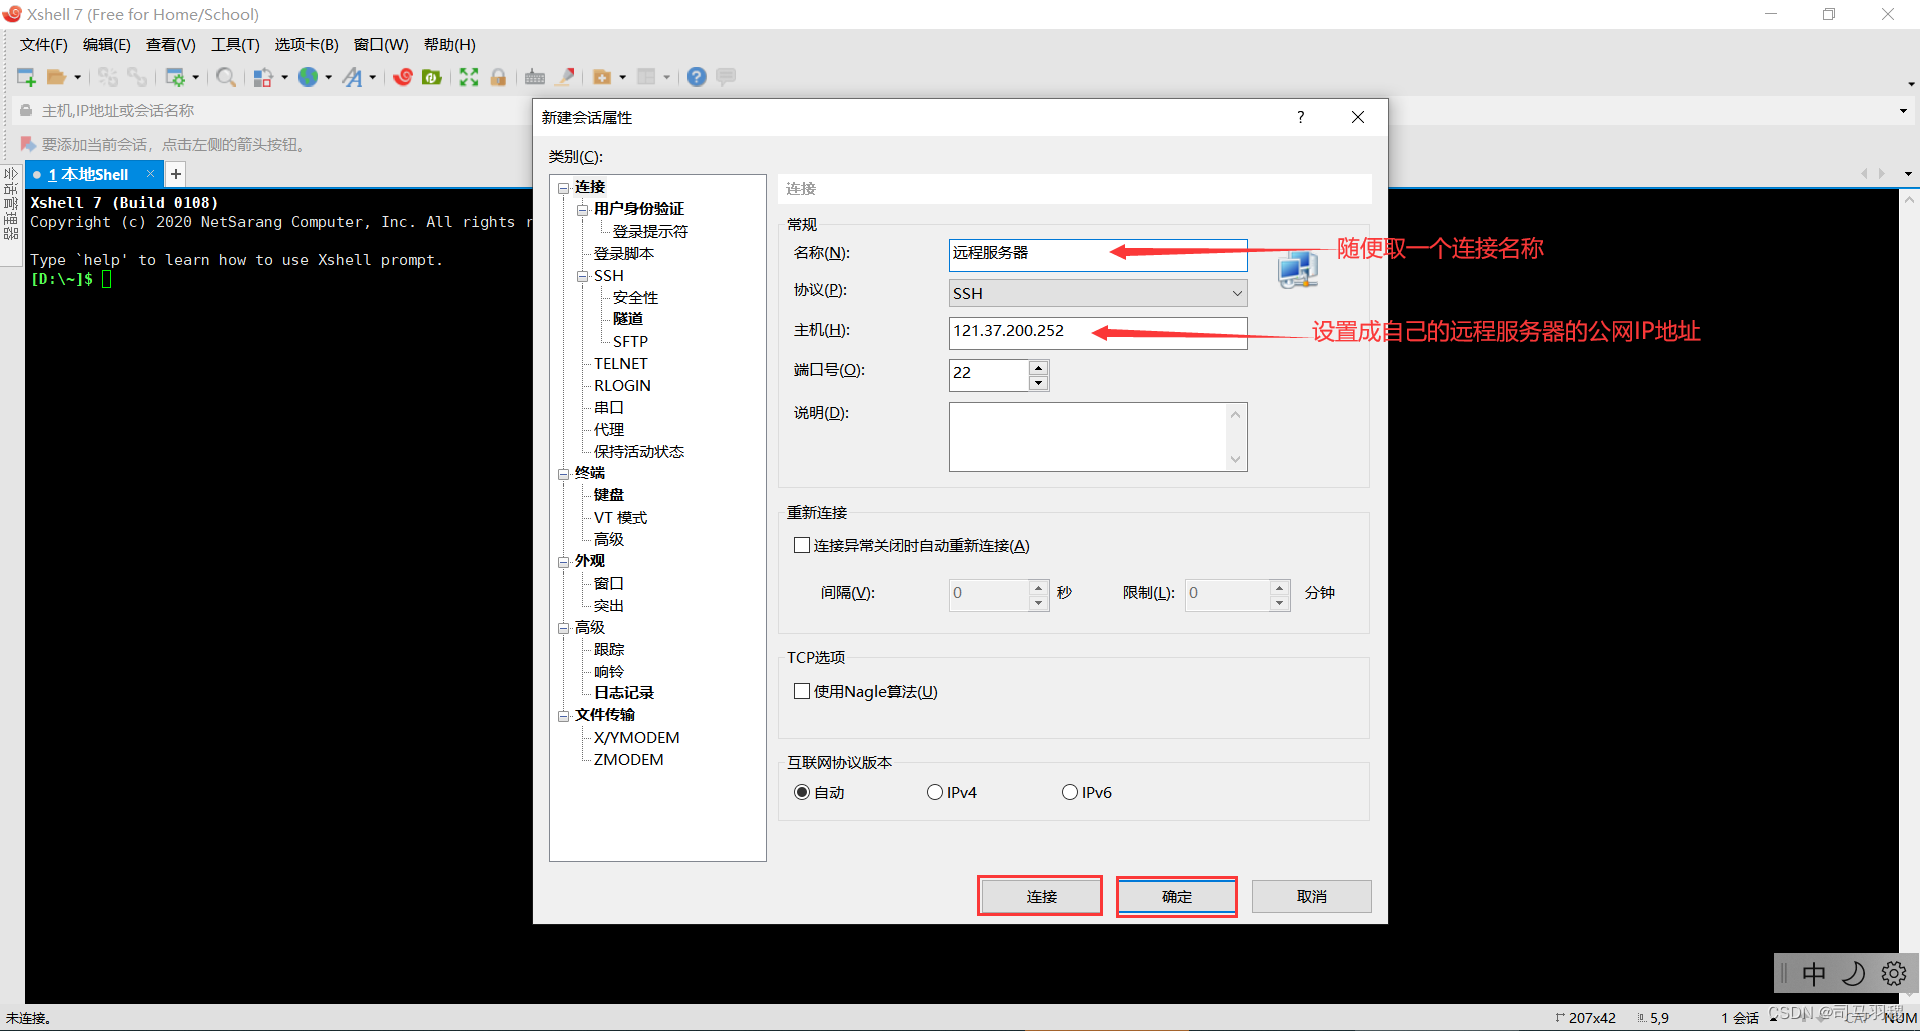Image resolution: width=1920 pixels, height=1031 pixels.
Task: Select the ZMODEM tree item
Action: click(629, 759)
